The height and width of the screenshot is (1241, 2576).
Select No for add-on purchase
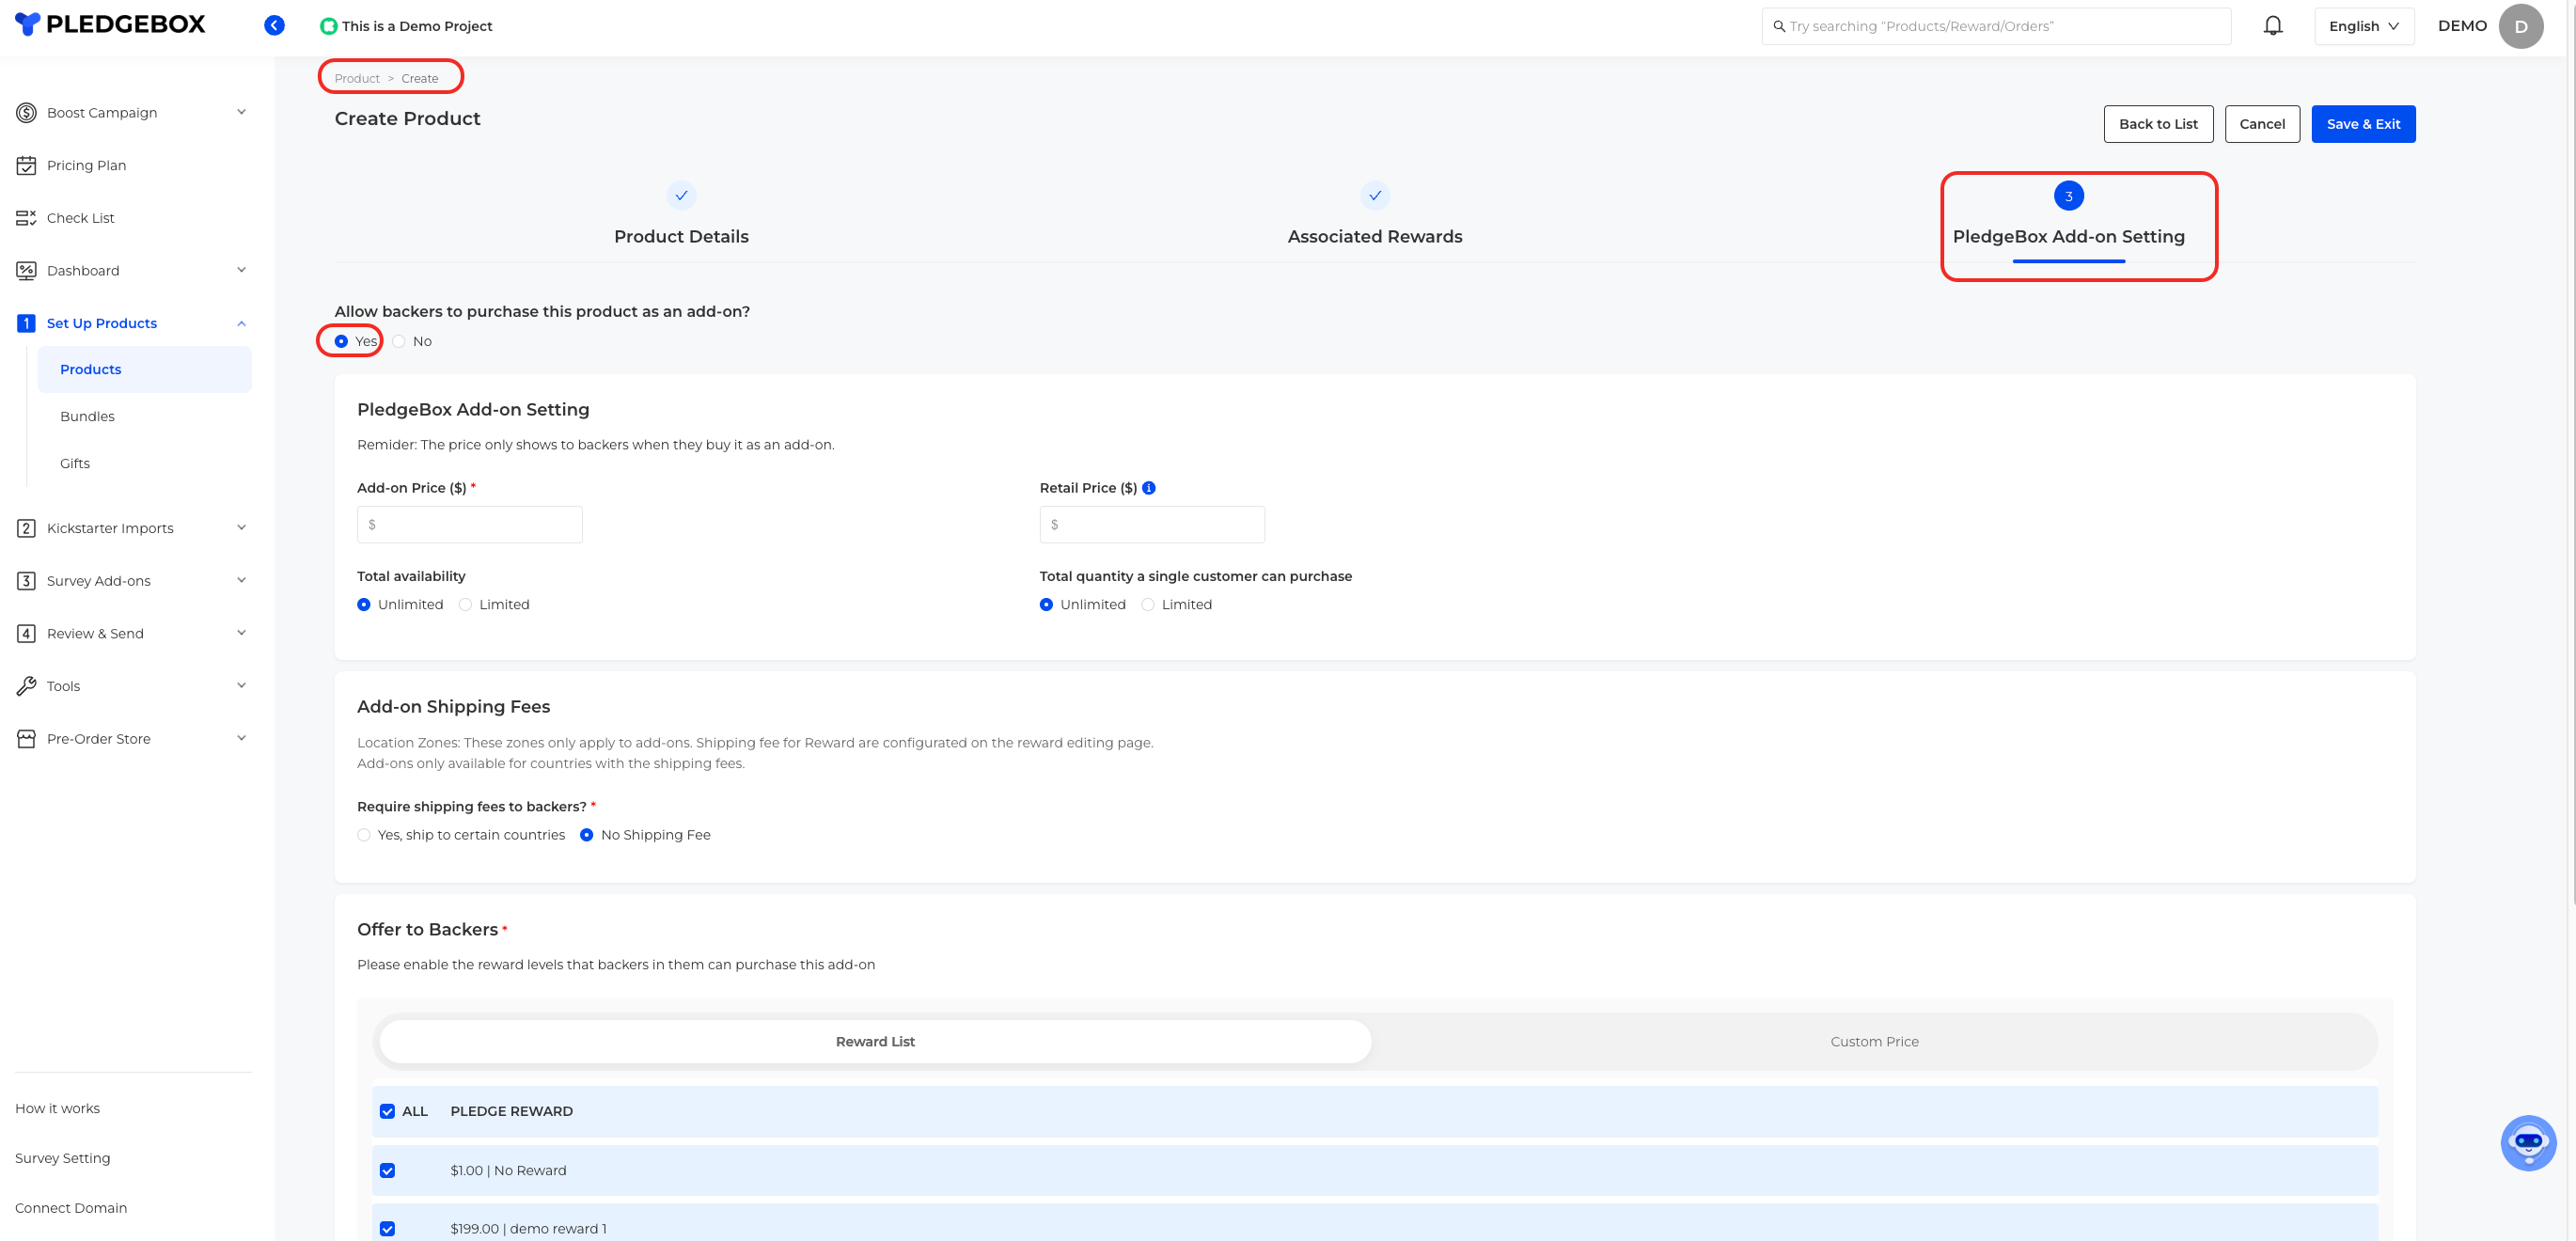(399, 342)
